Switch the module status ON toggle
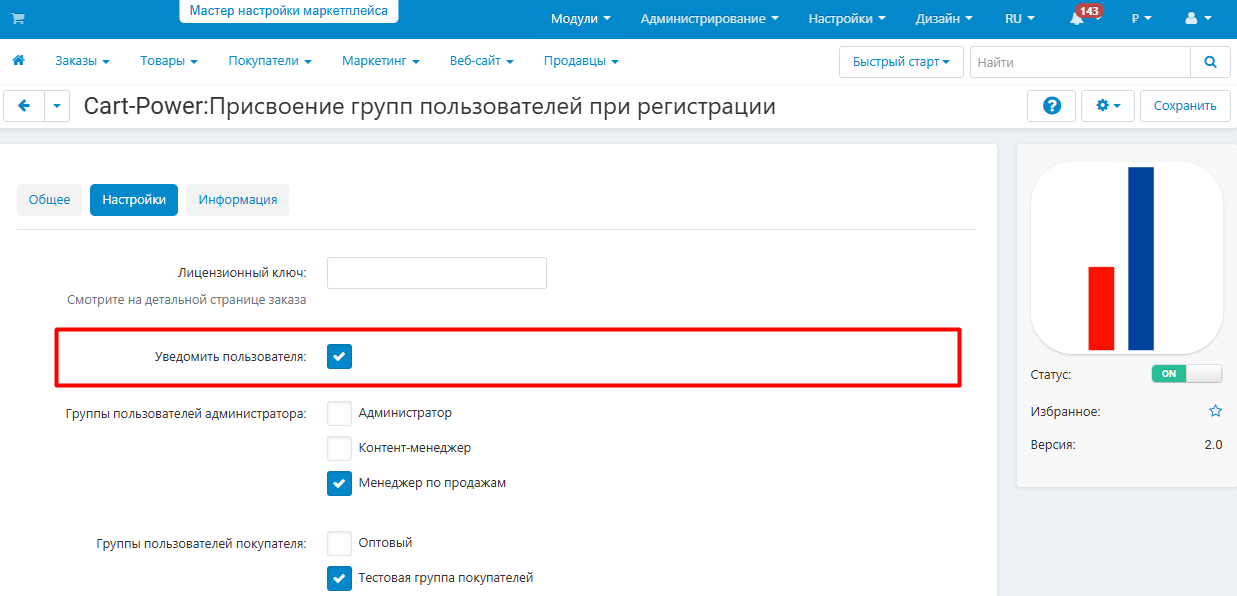 [1187, 374]
